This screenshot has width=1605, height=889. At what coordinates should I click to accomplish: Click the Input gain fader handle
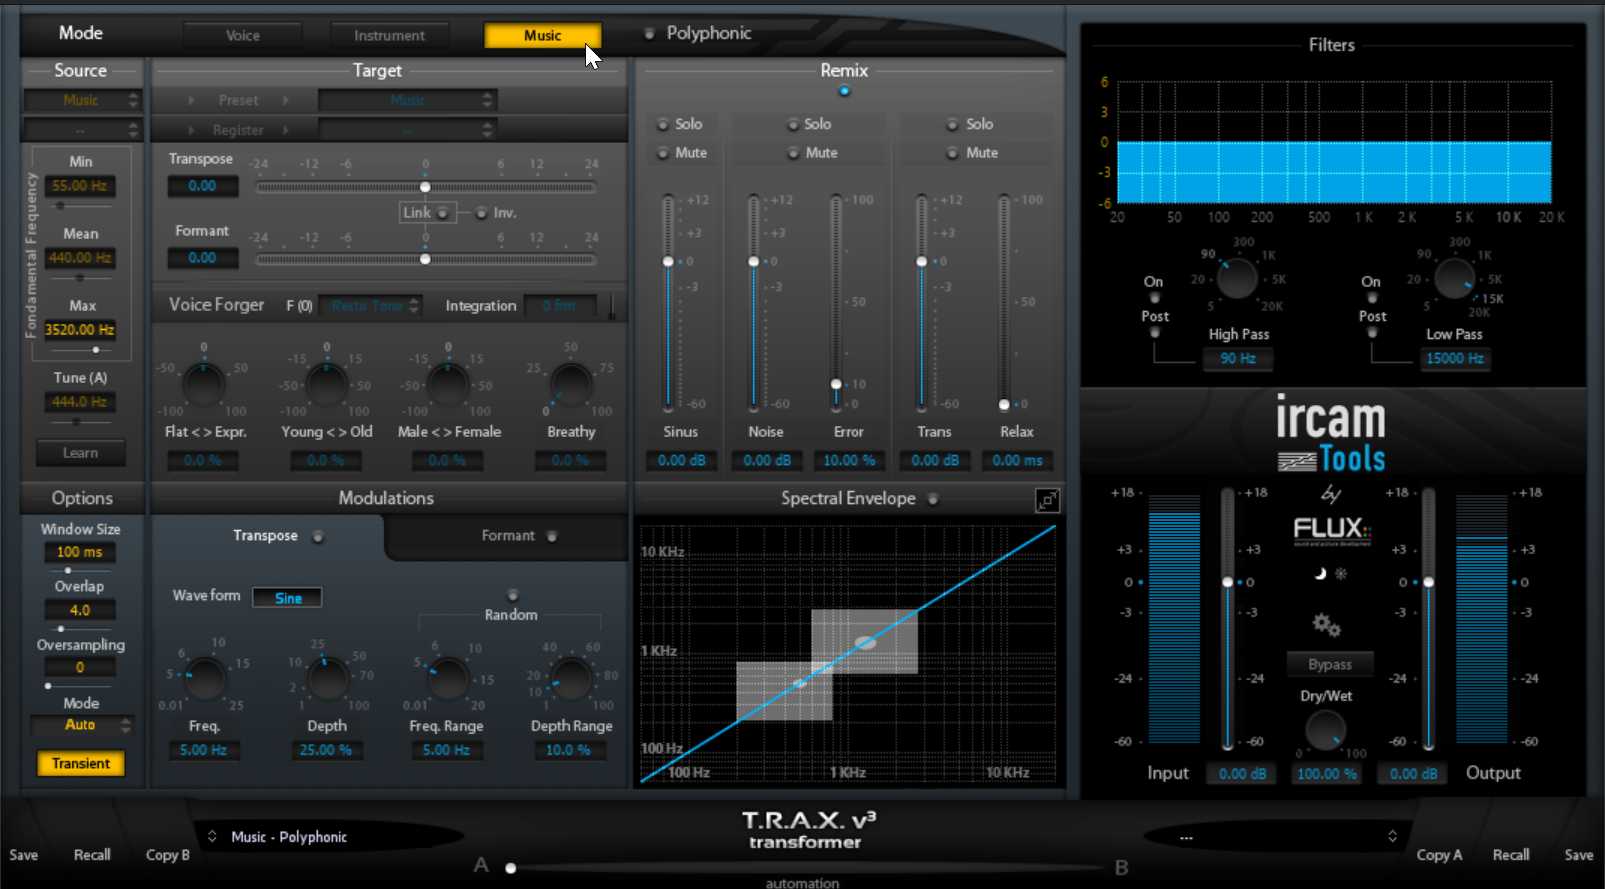[x=1228, y=582]
